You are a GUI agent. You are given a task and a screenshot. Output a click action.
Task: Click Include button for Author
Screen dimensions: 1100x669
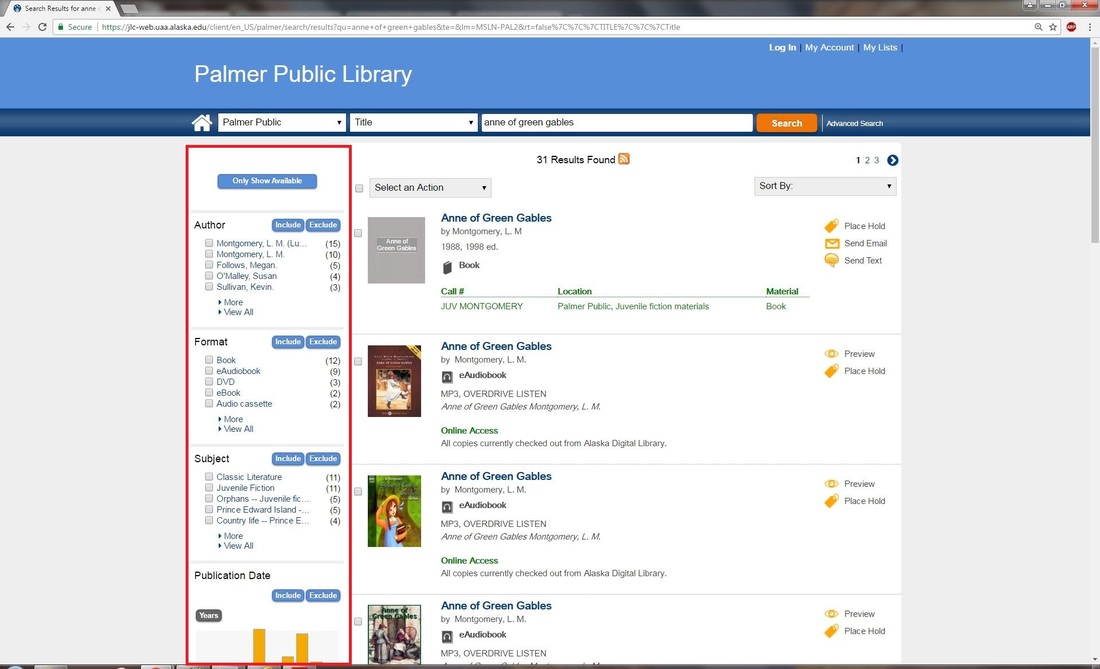pyautogui.click(x=288, y=225)
